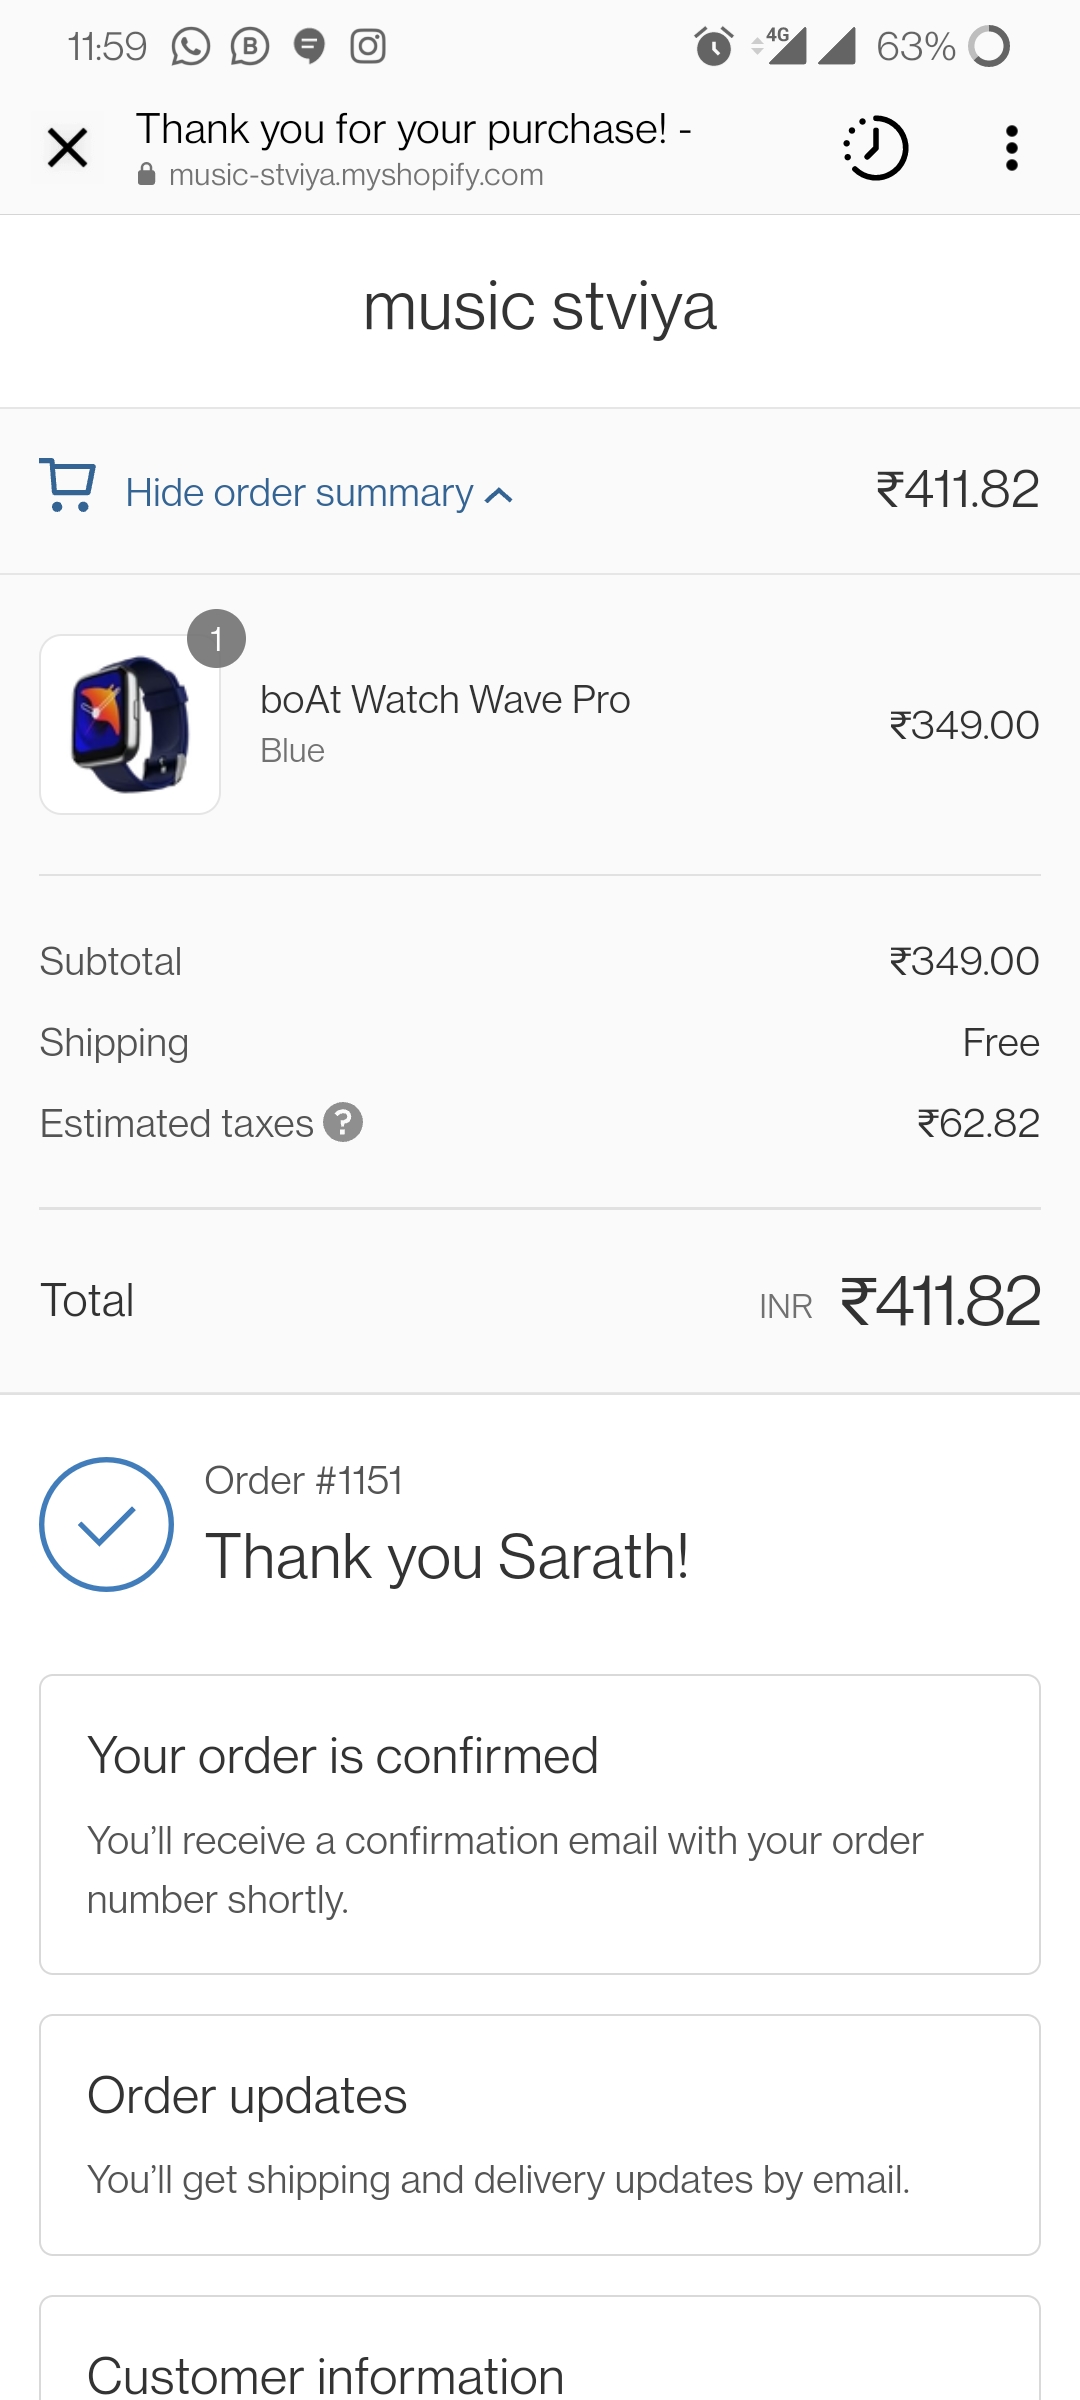This screenshot has height=2400, width=1080.
Task: Select the boAt Watch Wave Pro product name
Action: click(445, 700)
